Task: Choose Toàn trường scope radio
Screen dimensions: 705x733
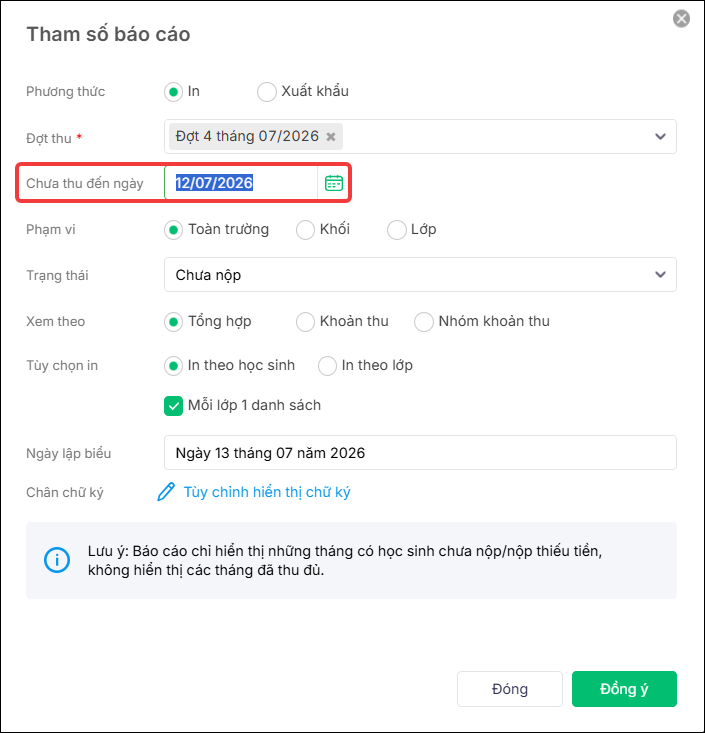Action: coord(173,230)
